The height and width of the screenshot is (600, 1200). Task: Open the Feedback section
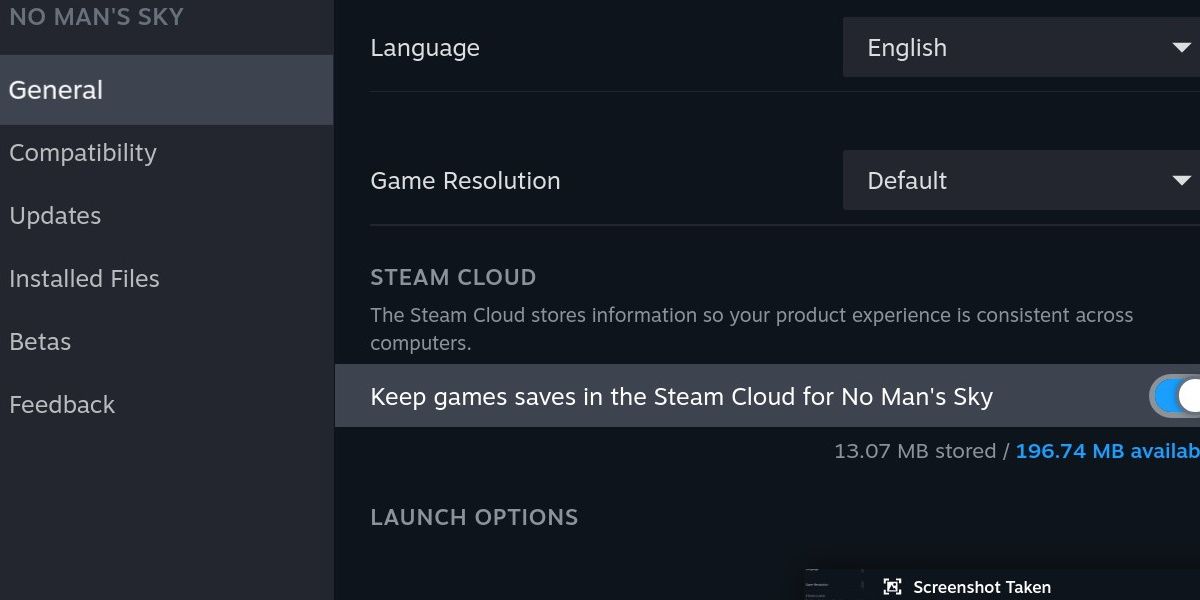[x=62, y=404]
